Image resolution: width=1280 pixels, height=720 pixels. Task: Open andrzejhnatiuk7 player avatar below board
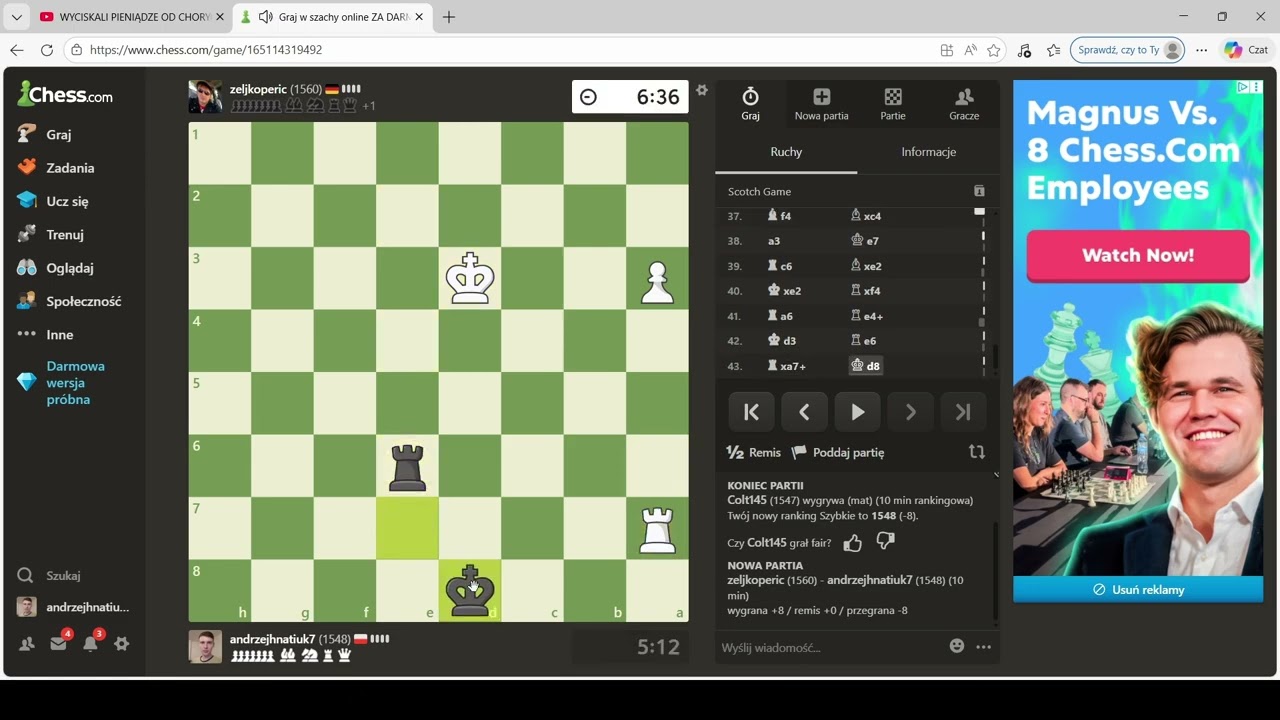coord(205,646)
